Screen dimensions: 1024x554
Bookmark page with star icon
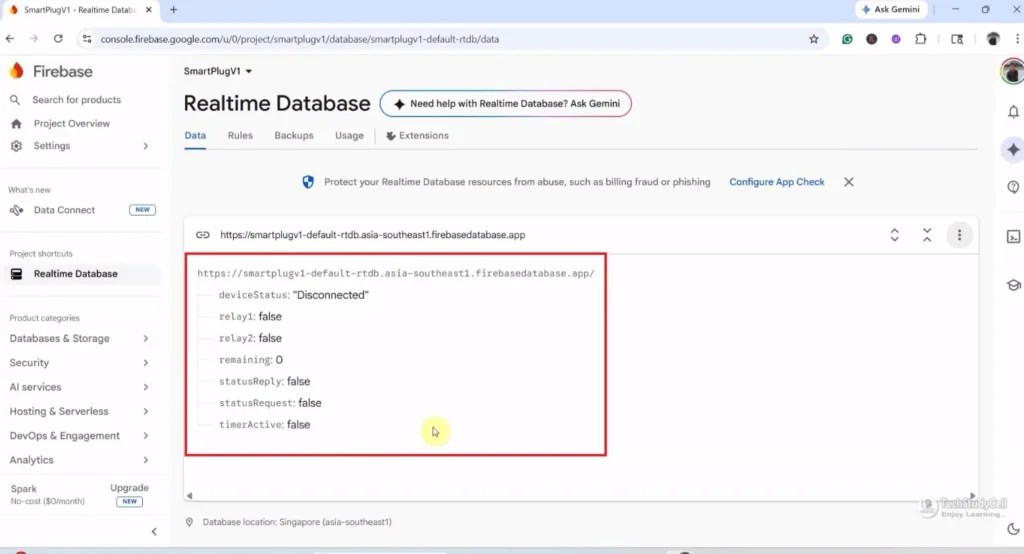(814, 39)
